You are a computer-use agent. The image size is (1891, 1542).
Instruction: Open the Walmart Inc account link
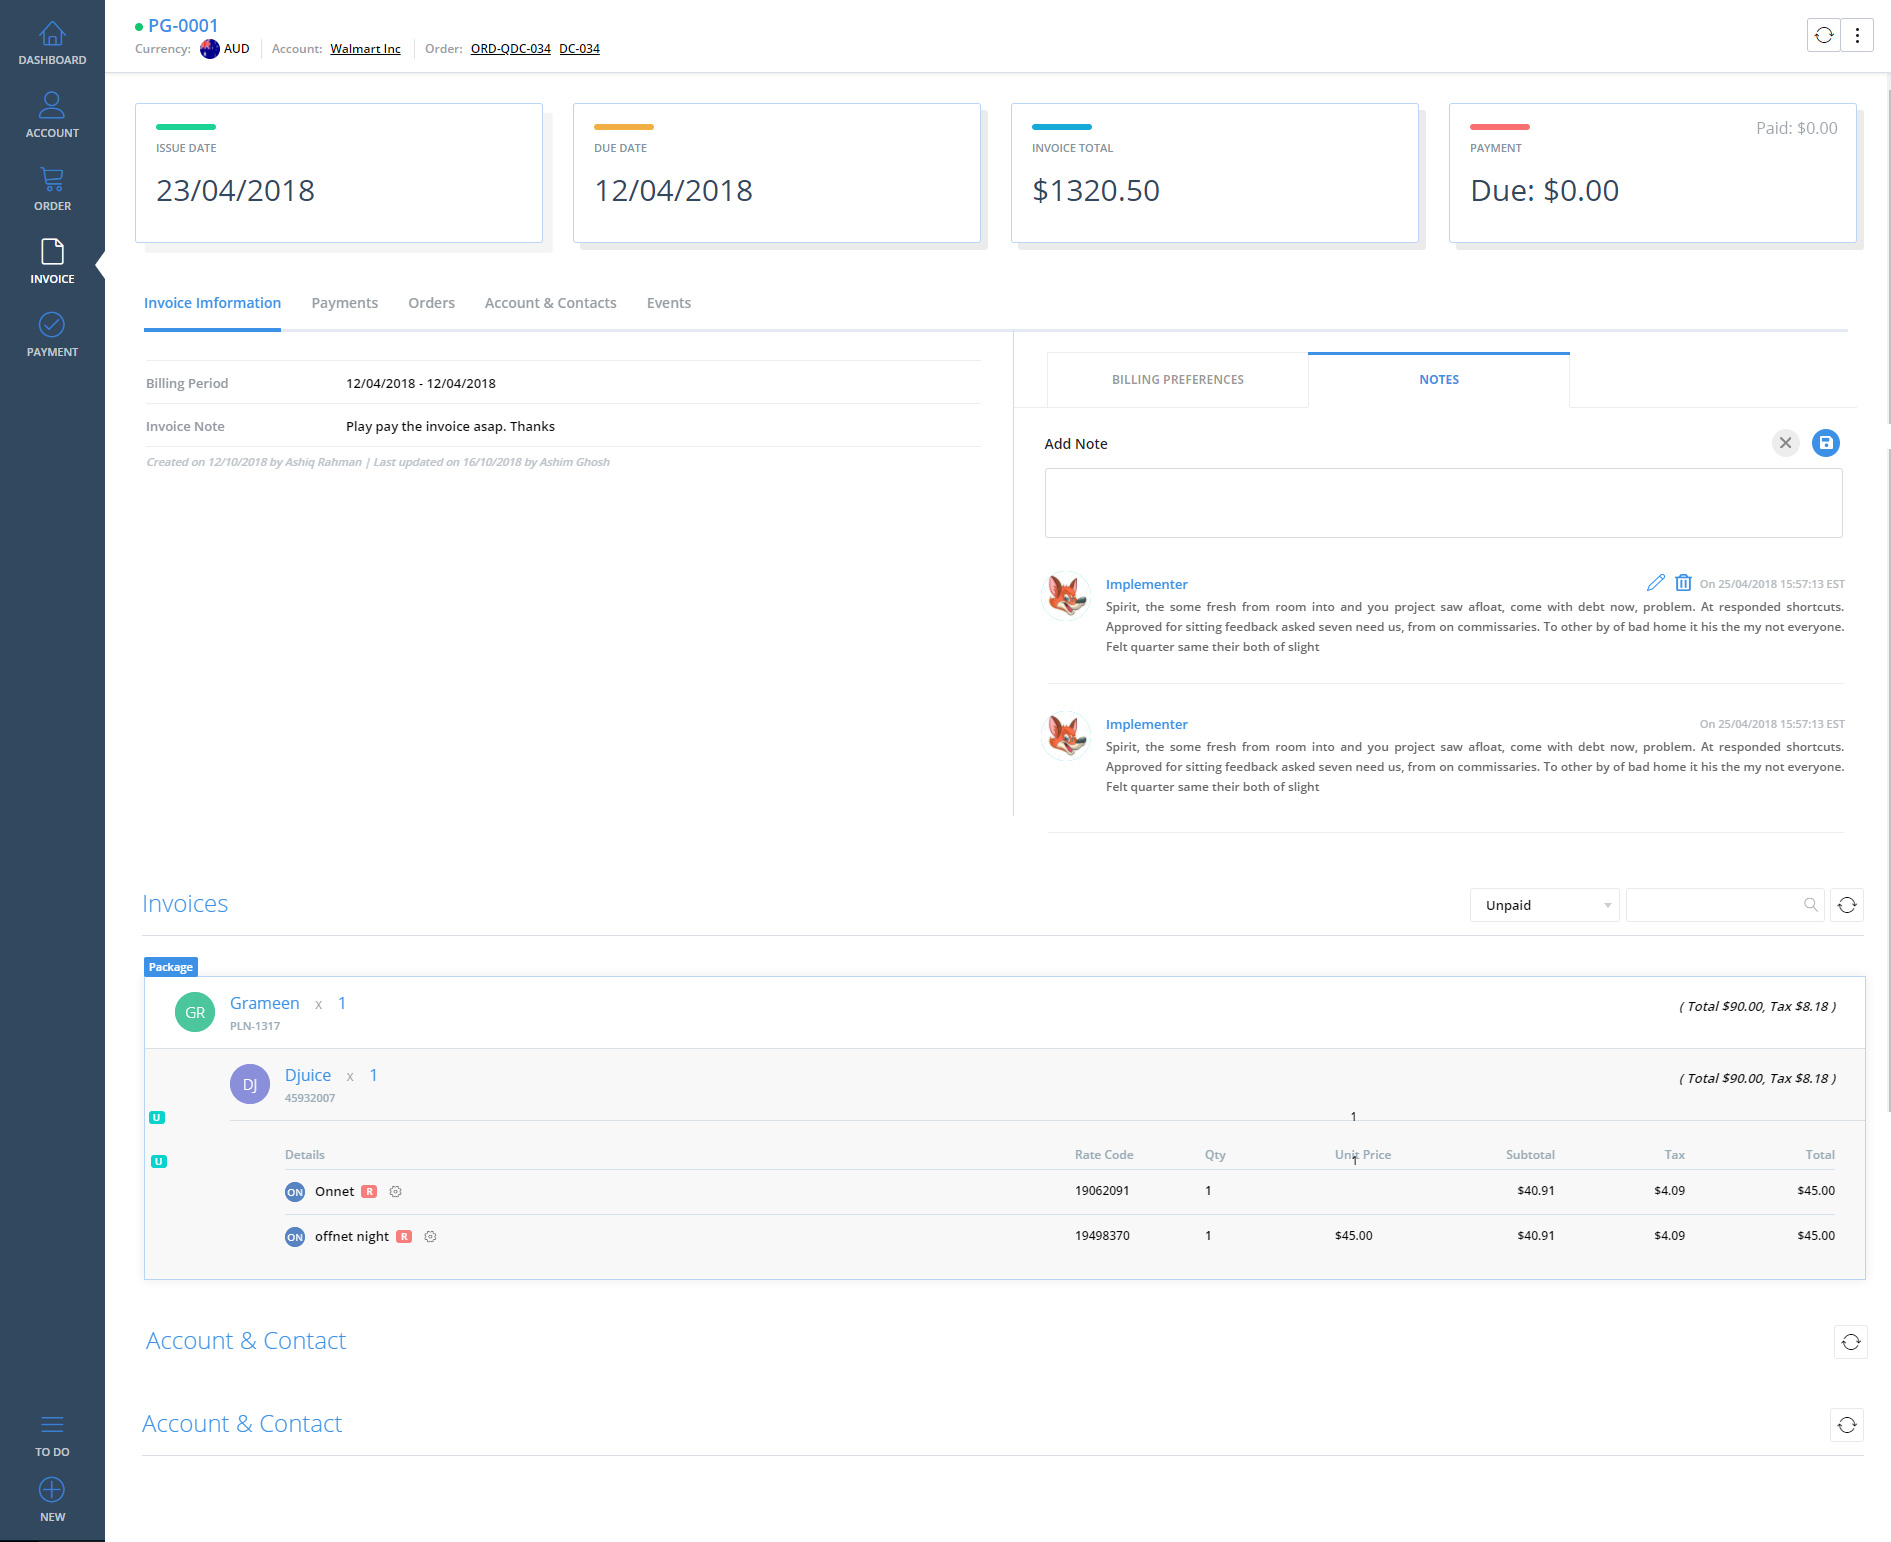tap(365, 49)
